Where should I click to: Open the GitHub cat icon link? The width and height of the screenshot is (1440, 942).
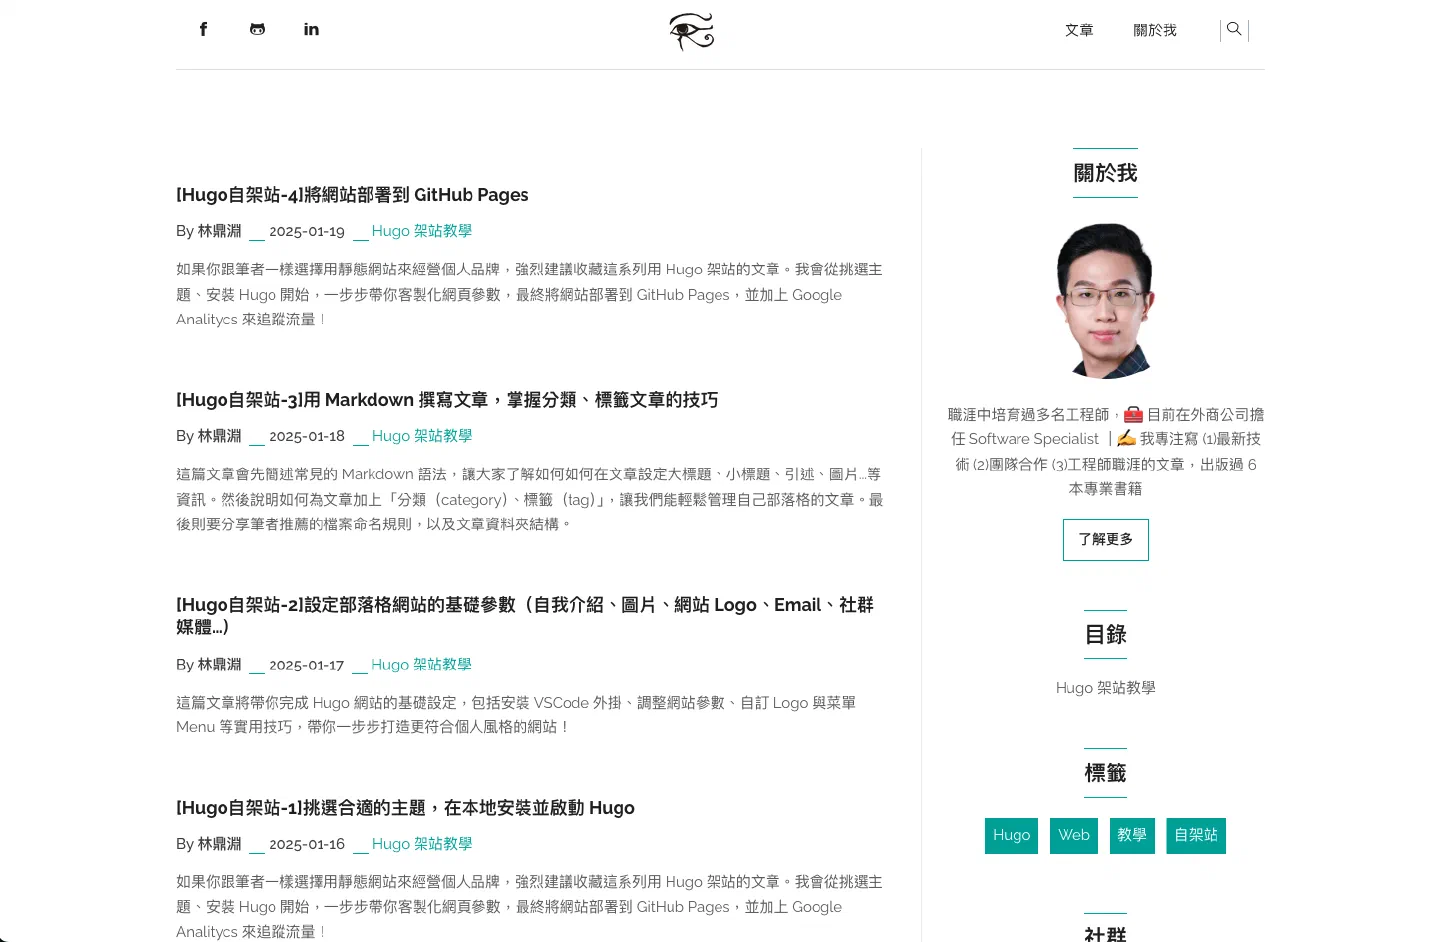click(257, 29)
